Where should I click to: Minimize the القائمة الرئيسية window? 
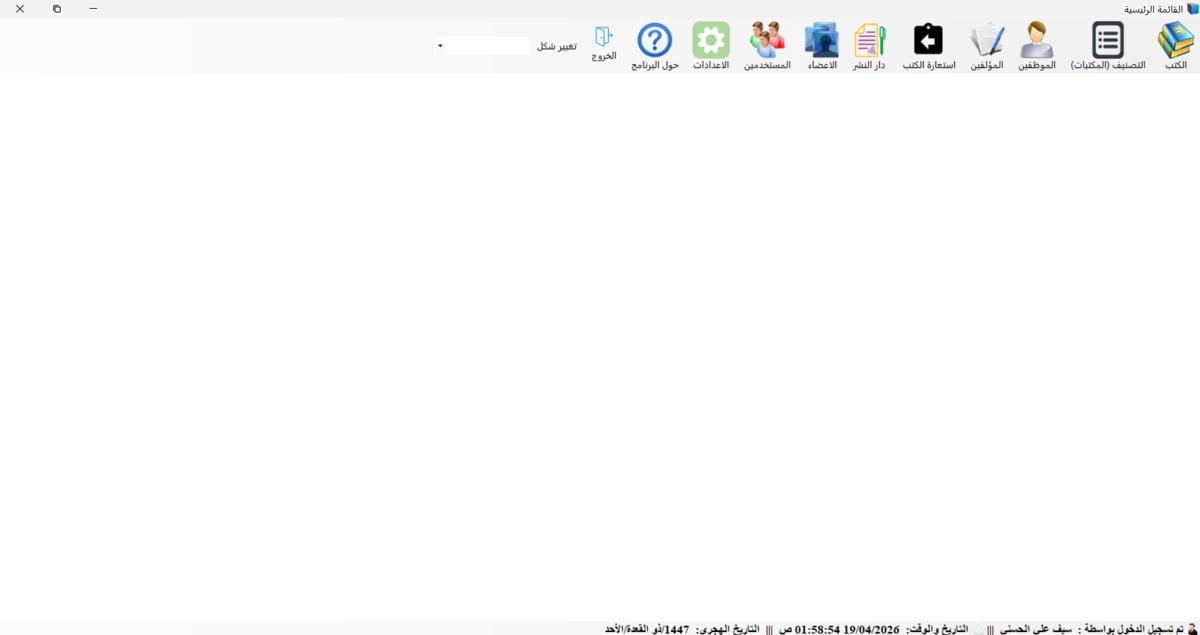[93, 9]
